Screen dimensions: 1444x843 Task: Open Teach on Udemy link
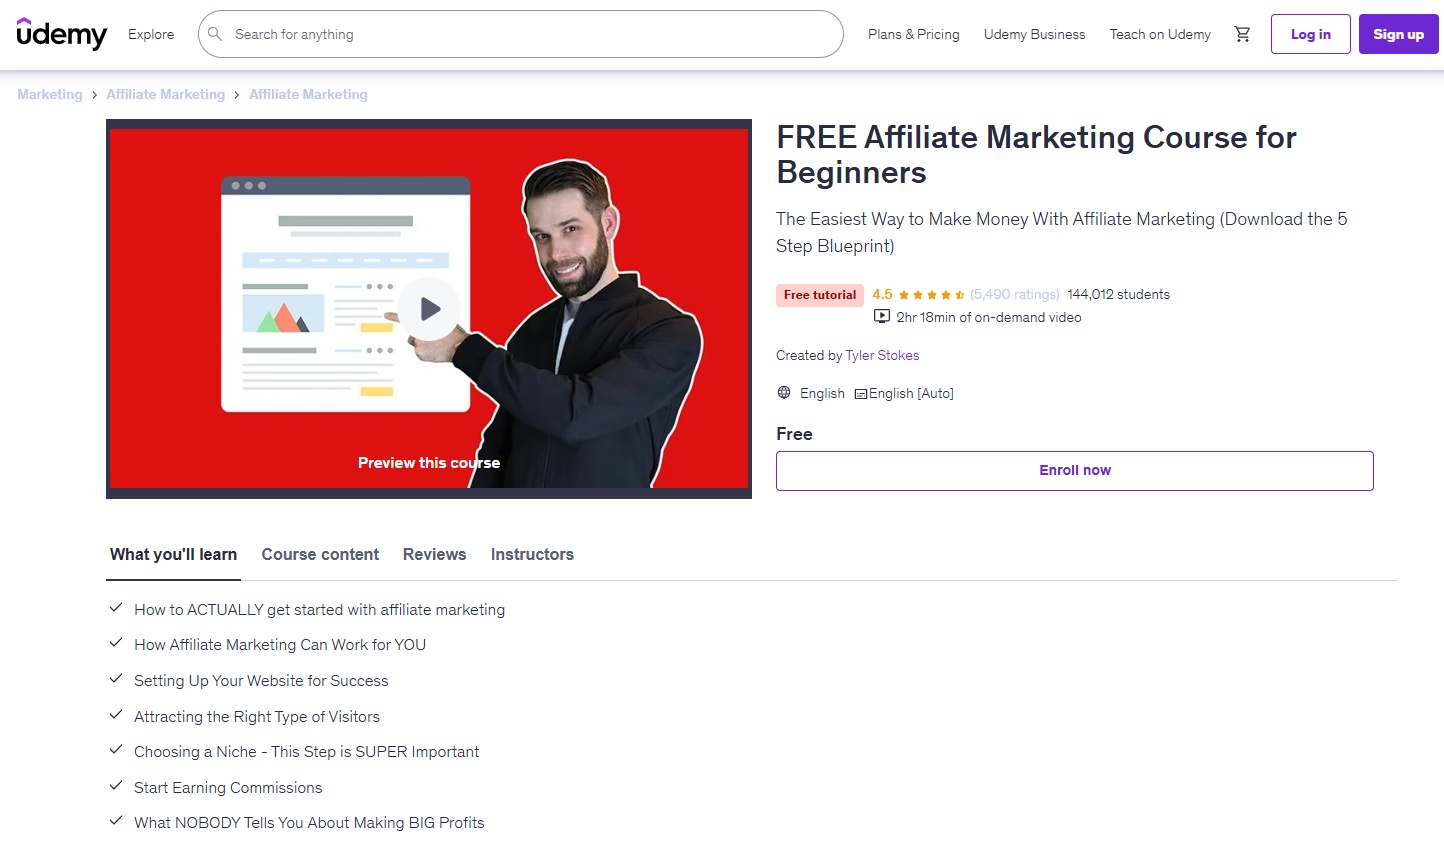1160,34
